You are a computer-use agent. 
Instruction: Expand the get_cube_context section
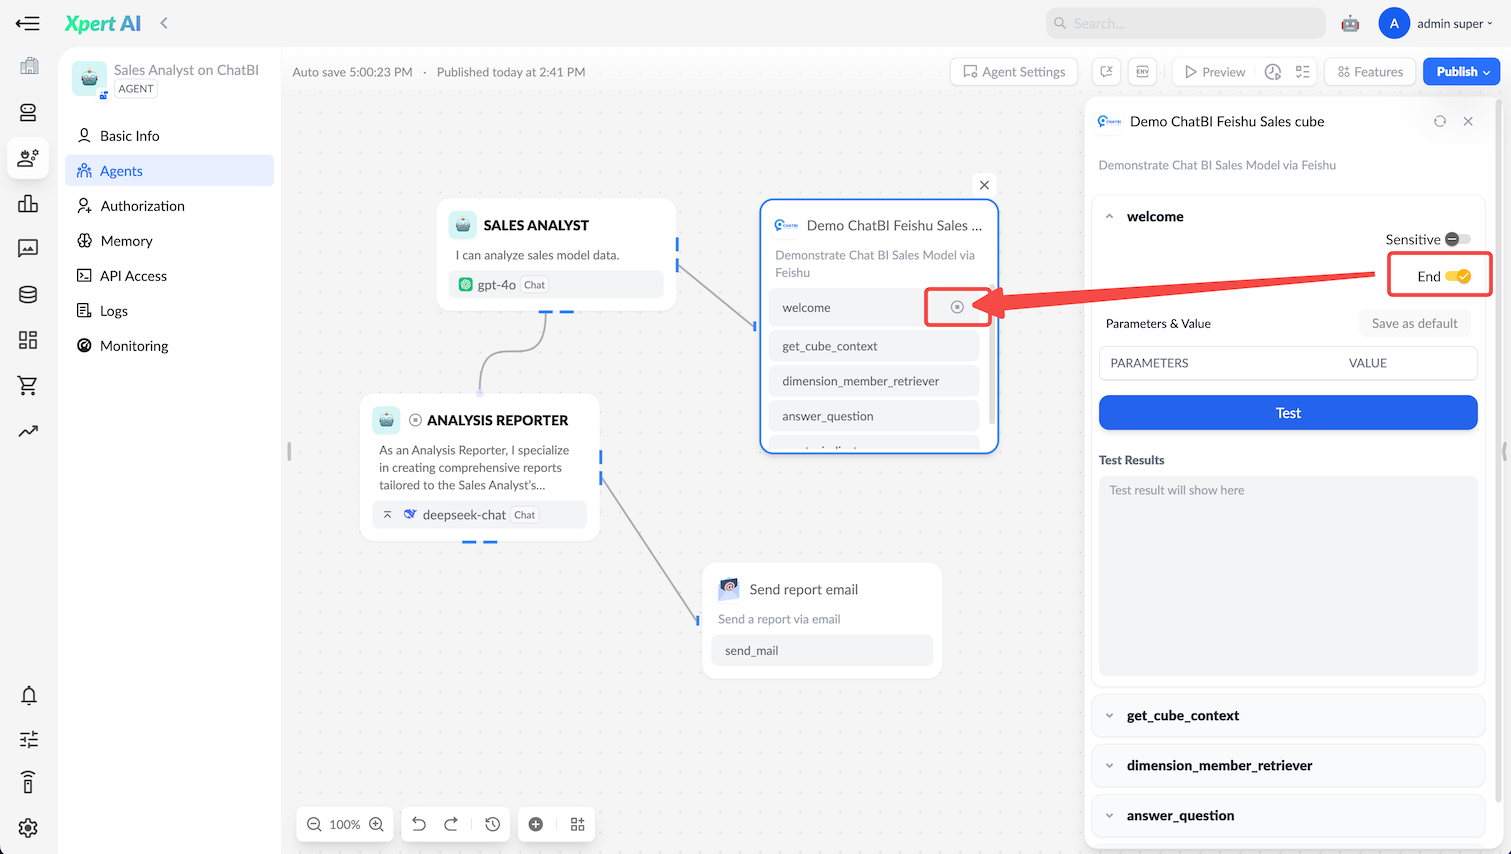tap(1183, 716)
